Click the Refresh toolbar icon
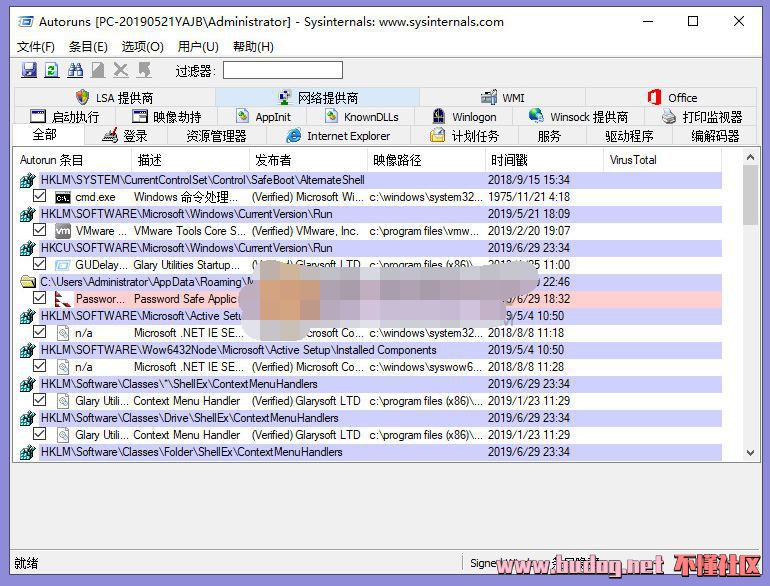The height and width of the screenshot is (586, 770). click(x=52, y=70)
